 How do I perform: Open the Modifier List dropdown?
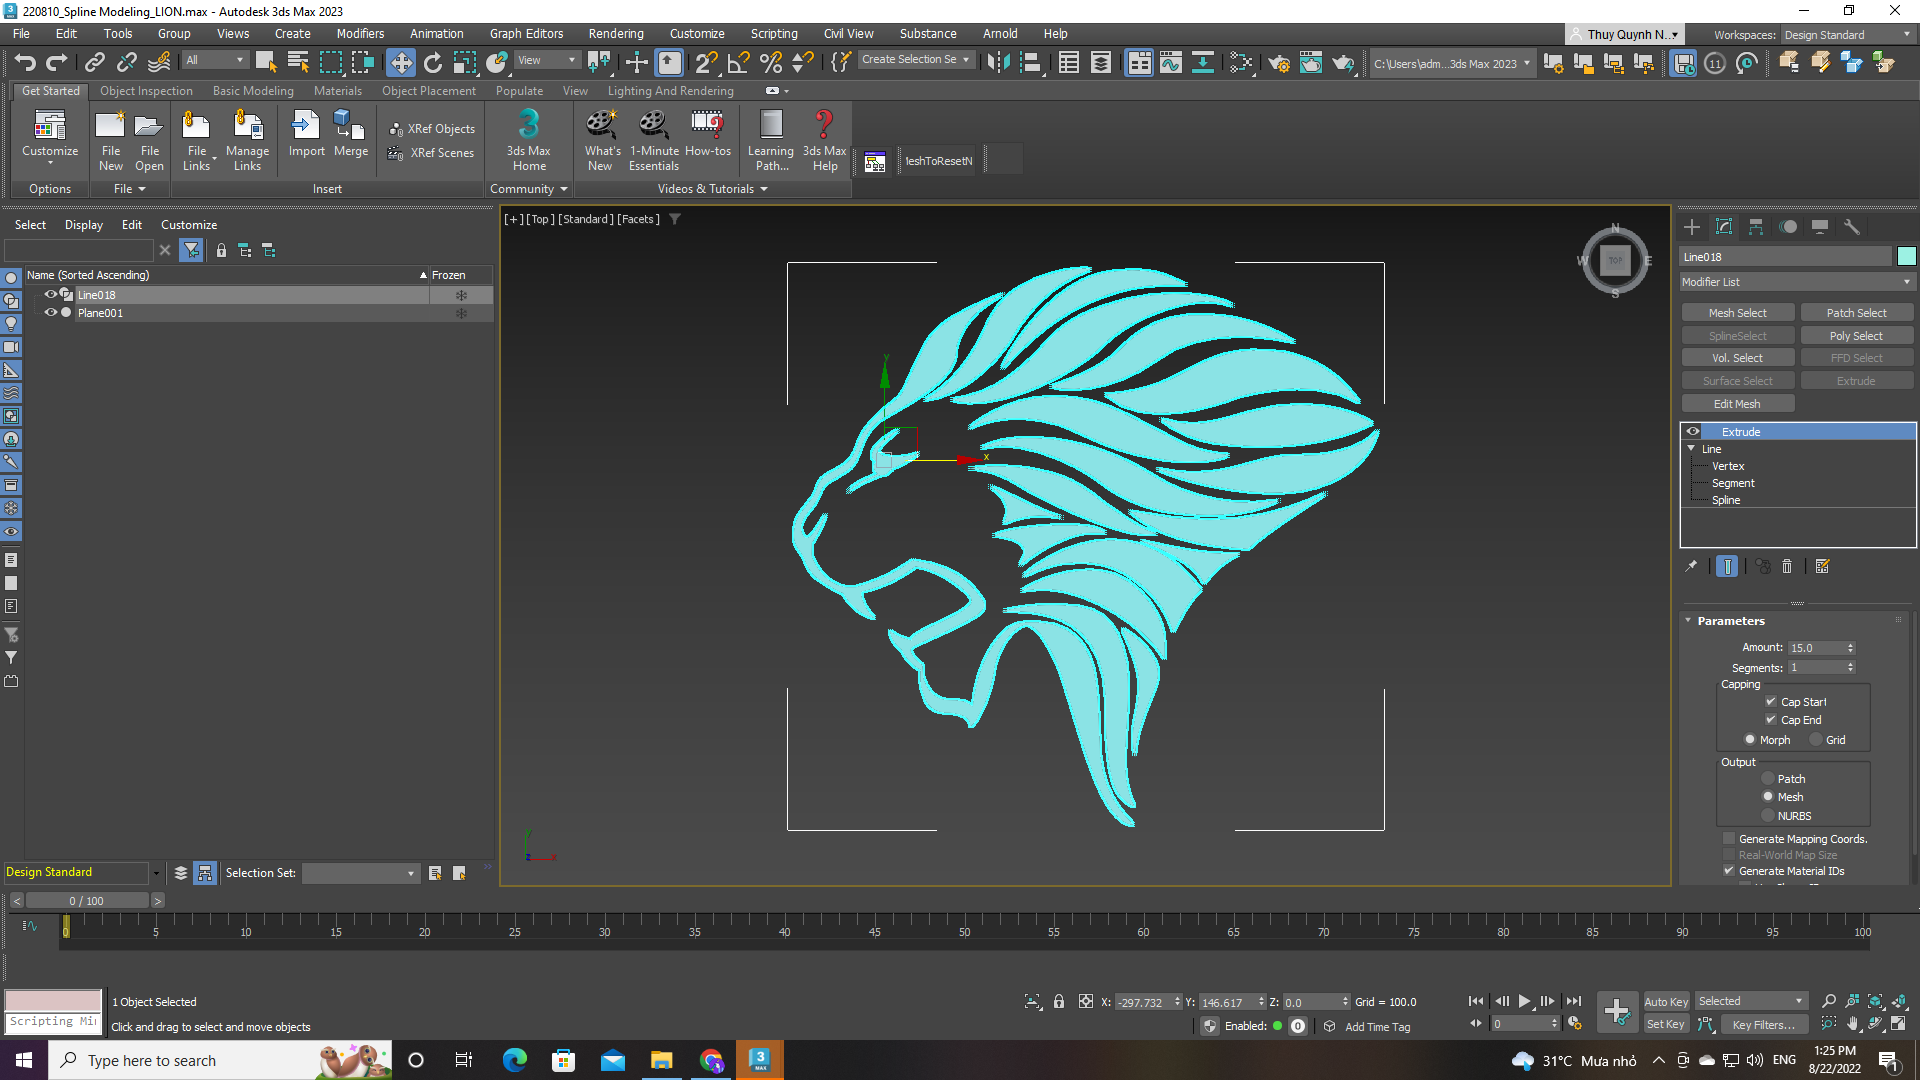click(1905, 281)
